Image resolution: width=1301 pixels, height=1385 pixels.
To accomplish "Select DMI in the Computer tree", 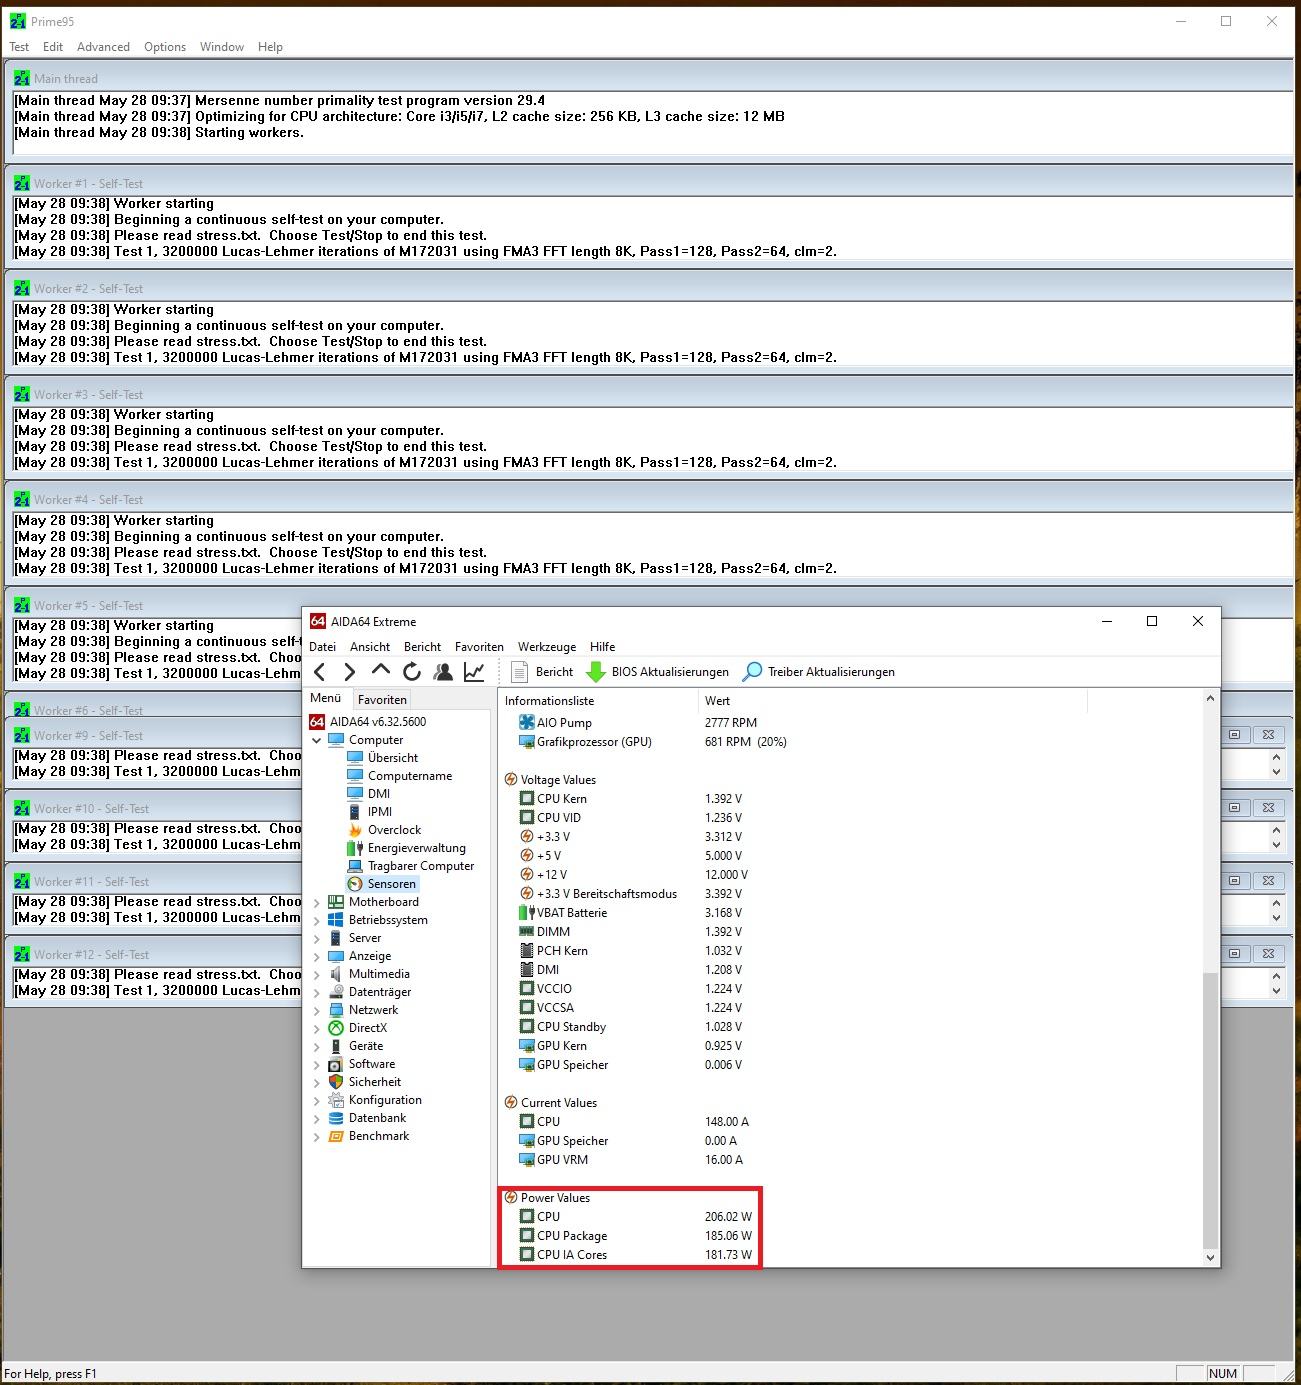I will [368, 794].
